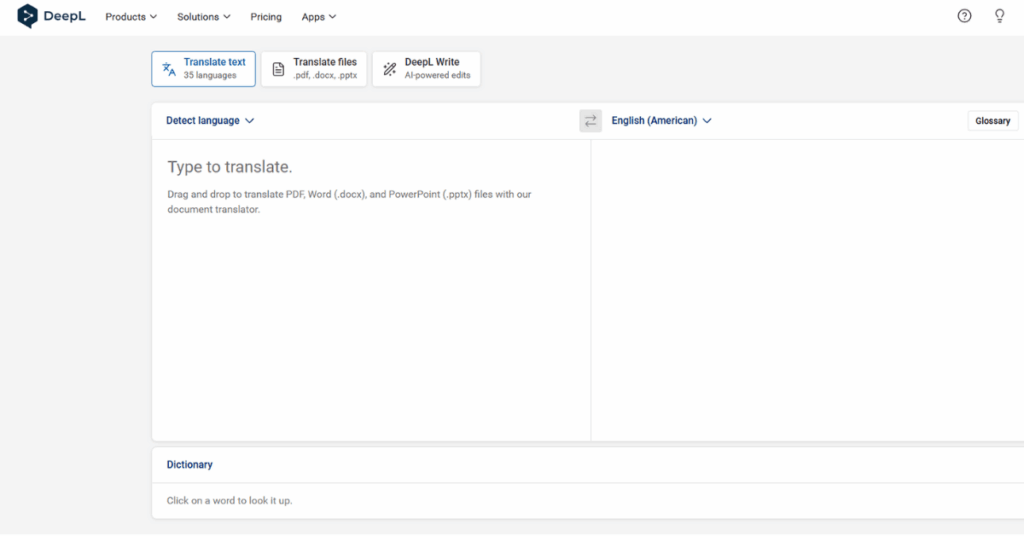Screen dimensions: 1024x536
Task: Go to the Pricing page
Action: [266, 17]
